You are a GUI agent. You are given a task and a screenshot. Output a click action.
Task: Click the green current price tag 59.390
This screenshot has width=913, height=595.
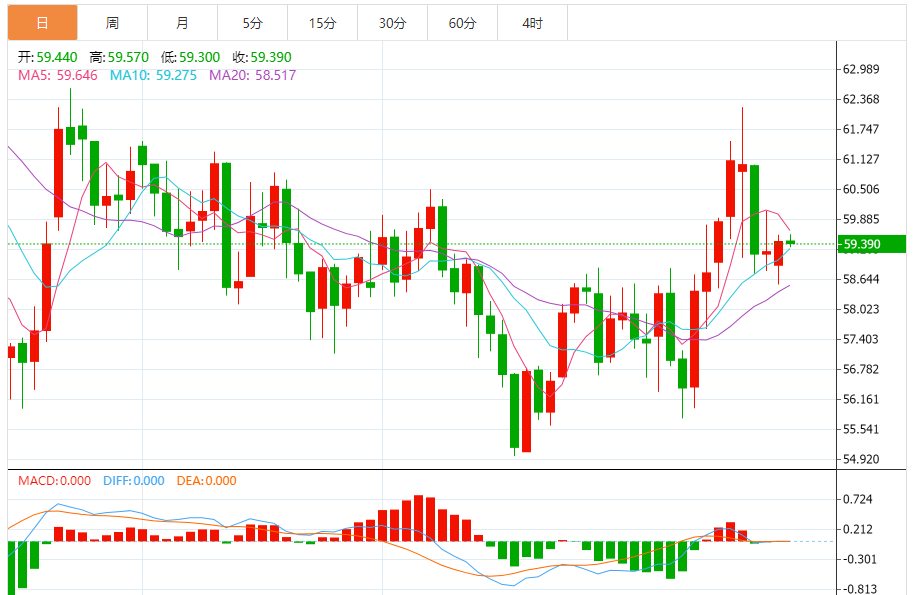[871, 244]
